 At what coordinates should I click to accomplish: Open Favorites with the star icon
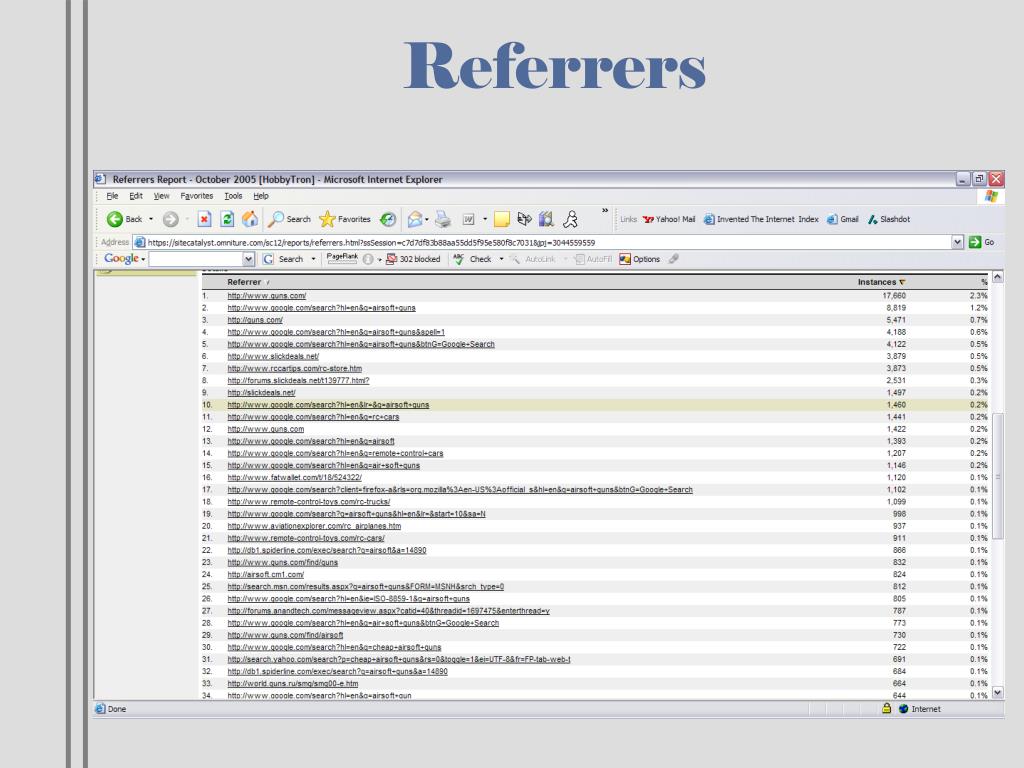(x=327, y=219)
